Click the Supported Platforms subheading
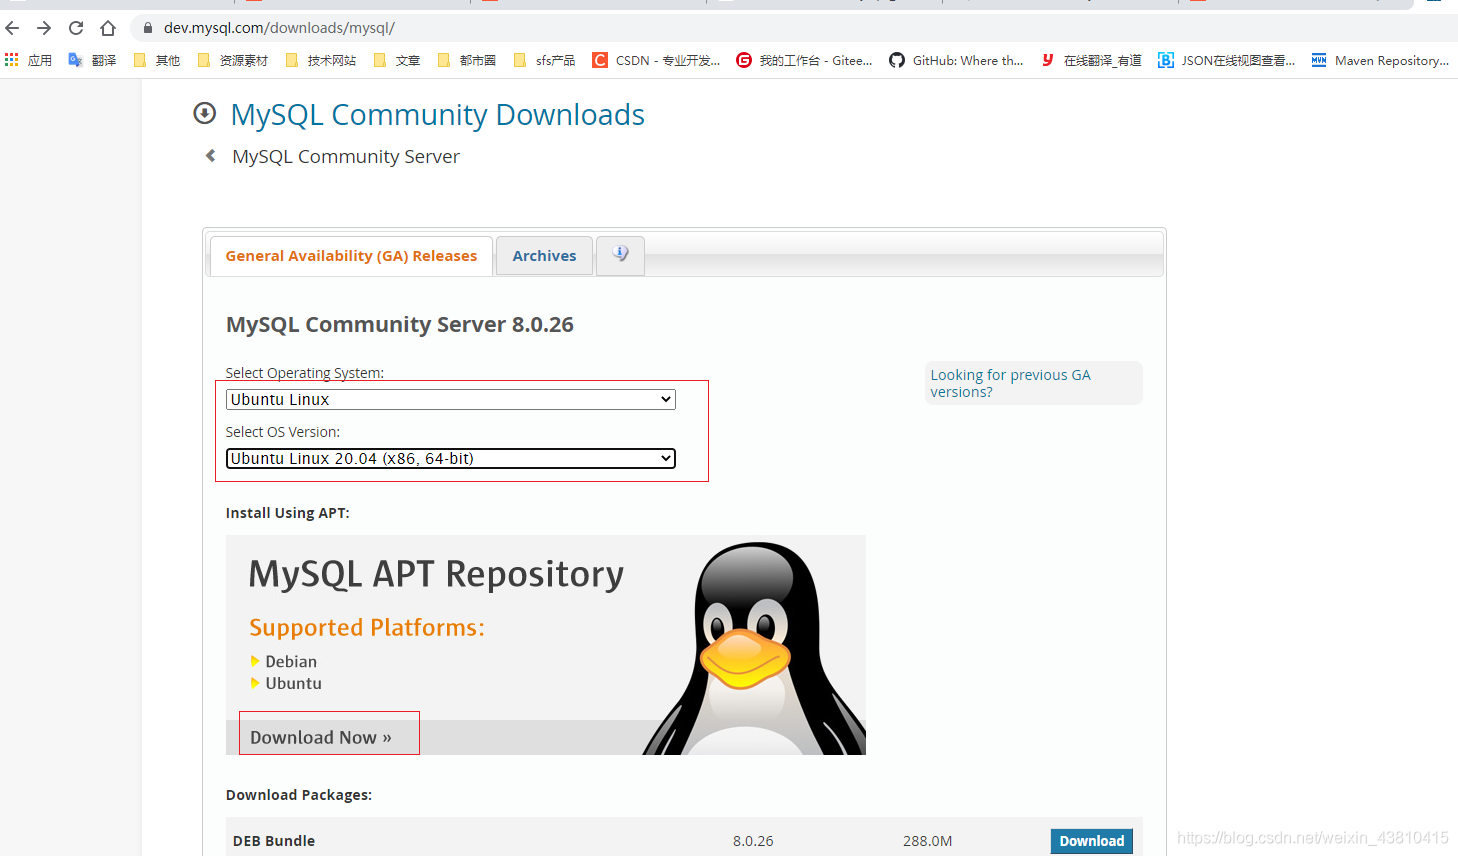 pyautogui.click(x=367, y=627)
